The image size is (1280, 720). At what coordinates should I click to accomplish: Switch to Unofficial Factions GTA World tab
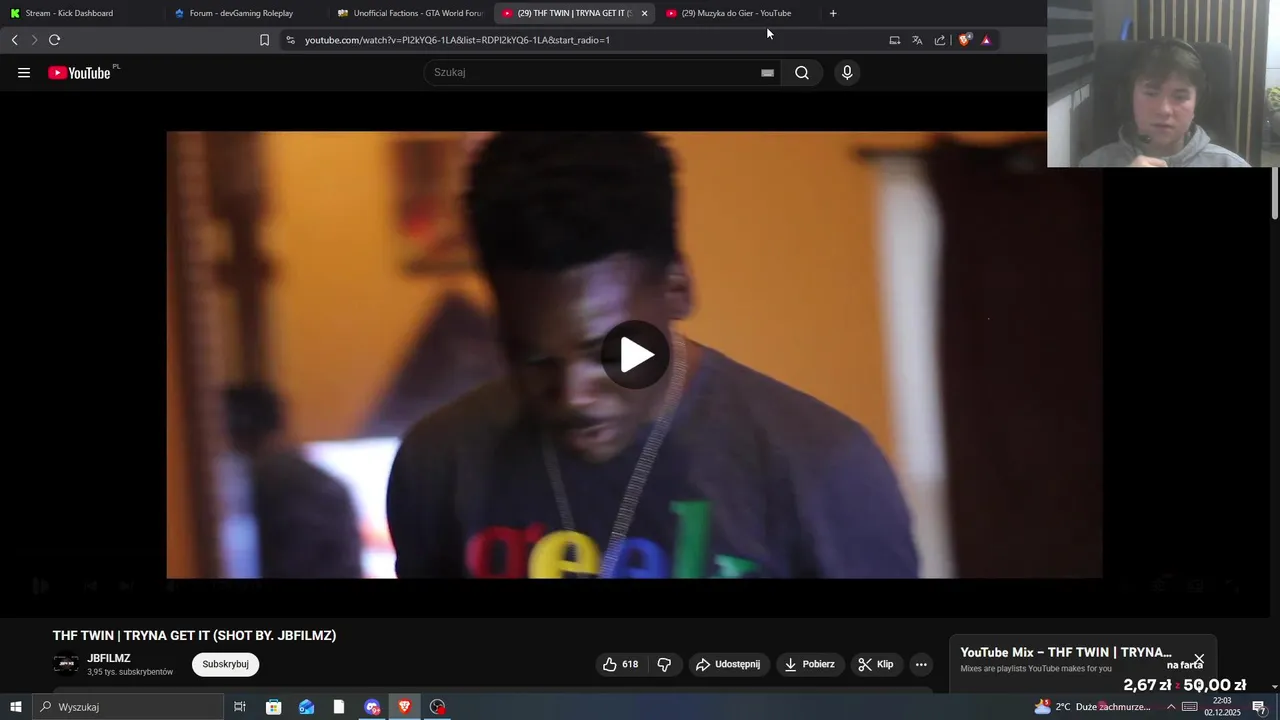[410, 13]
